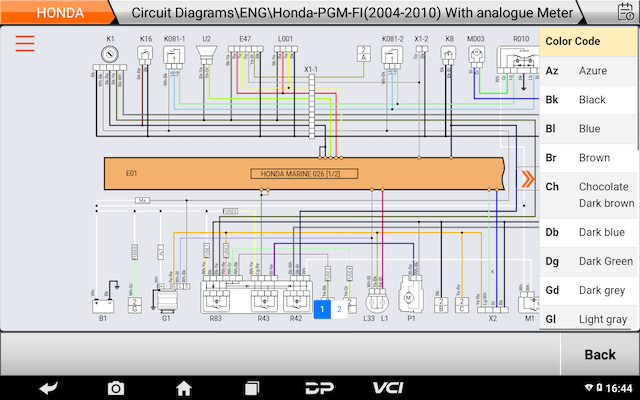Select the Dg Dark Green row
Image resolution: width=640 pixels, height=400 pixels.
click(x=588, y=261)
